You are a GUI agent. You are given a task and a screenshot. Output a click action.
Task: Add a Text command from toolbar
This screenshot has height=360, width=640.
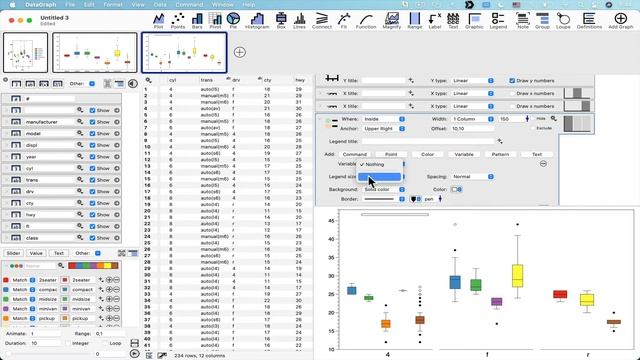coord(453,20)
